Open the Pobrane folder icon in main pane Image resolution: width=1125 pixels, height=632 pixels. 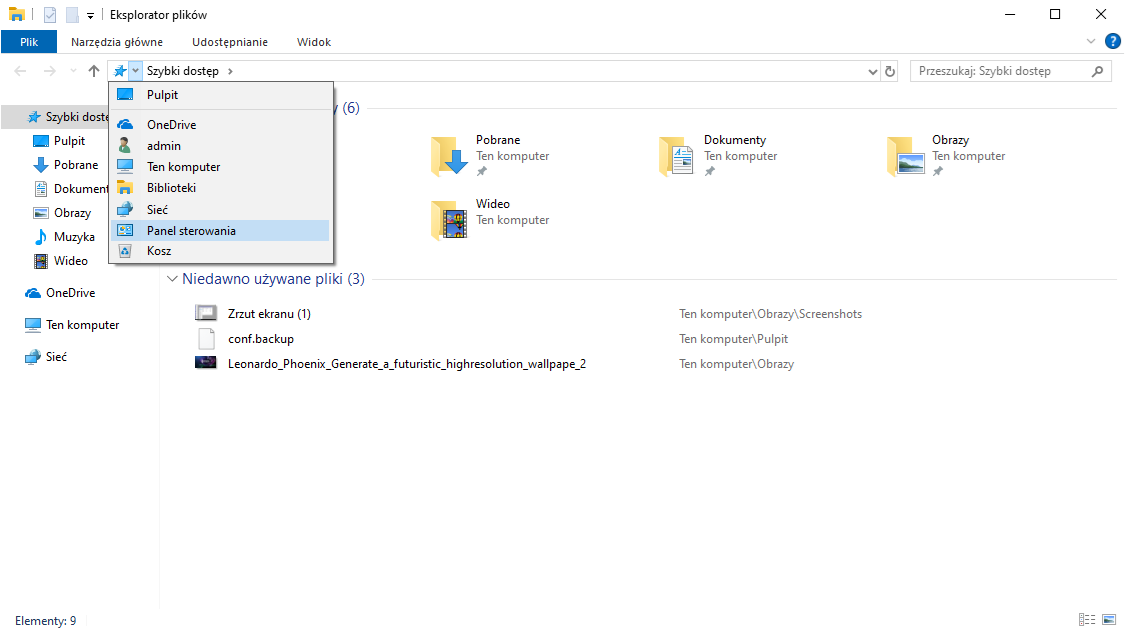(x=450, y=157)
